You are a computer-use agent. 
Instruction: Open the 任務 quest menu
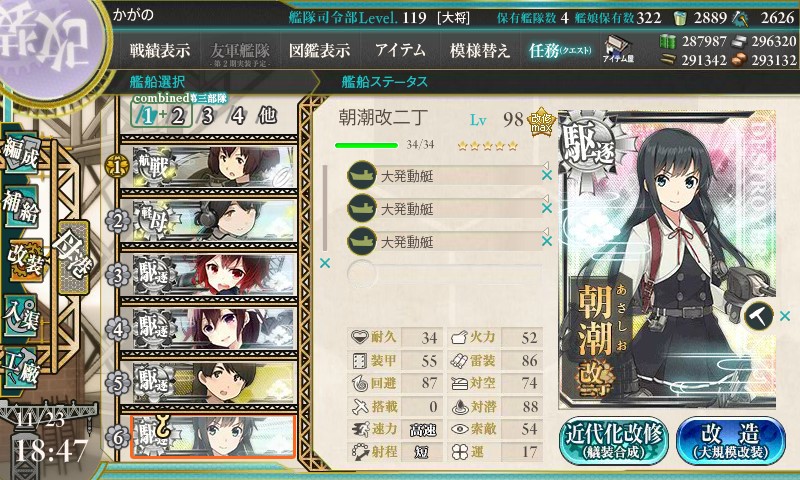(x=560, y=50)
